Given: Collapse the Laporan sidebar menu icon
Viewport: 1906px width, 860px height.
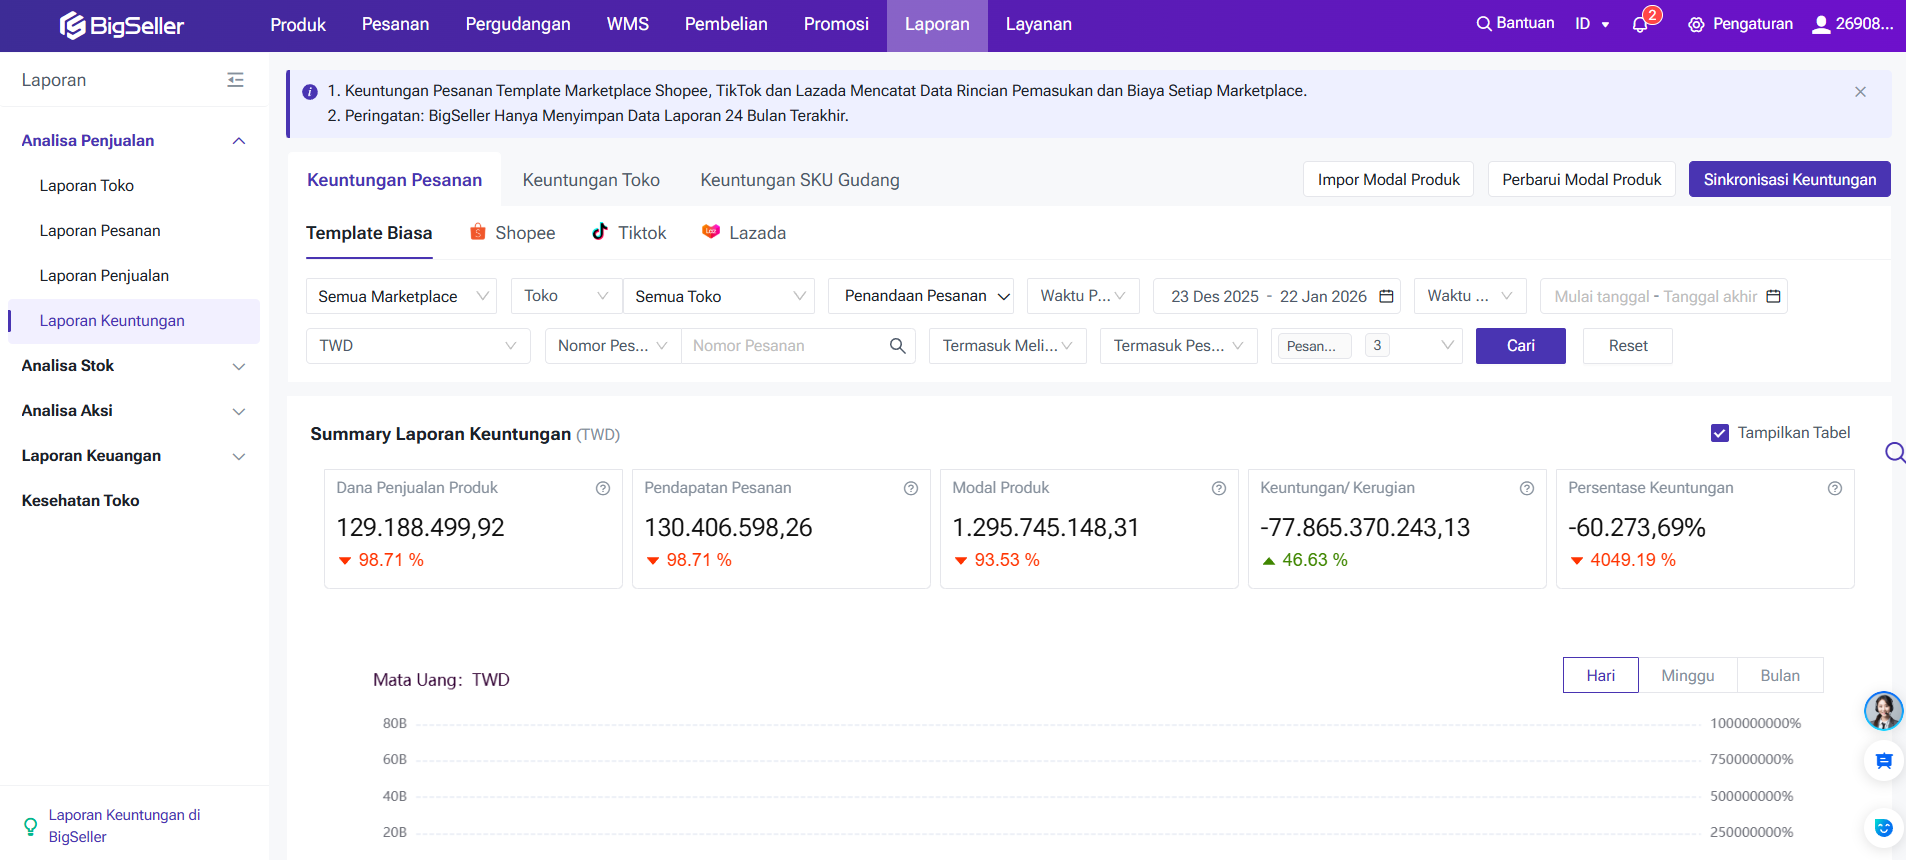Looking at the screenshot, I should pos(235,80).
